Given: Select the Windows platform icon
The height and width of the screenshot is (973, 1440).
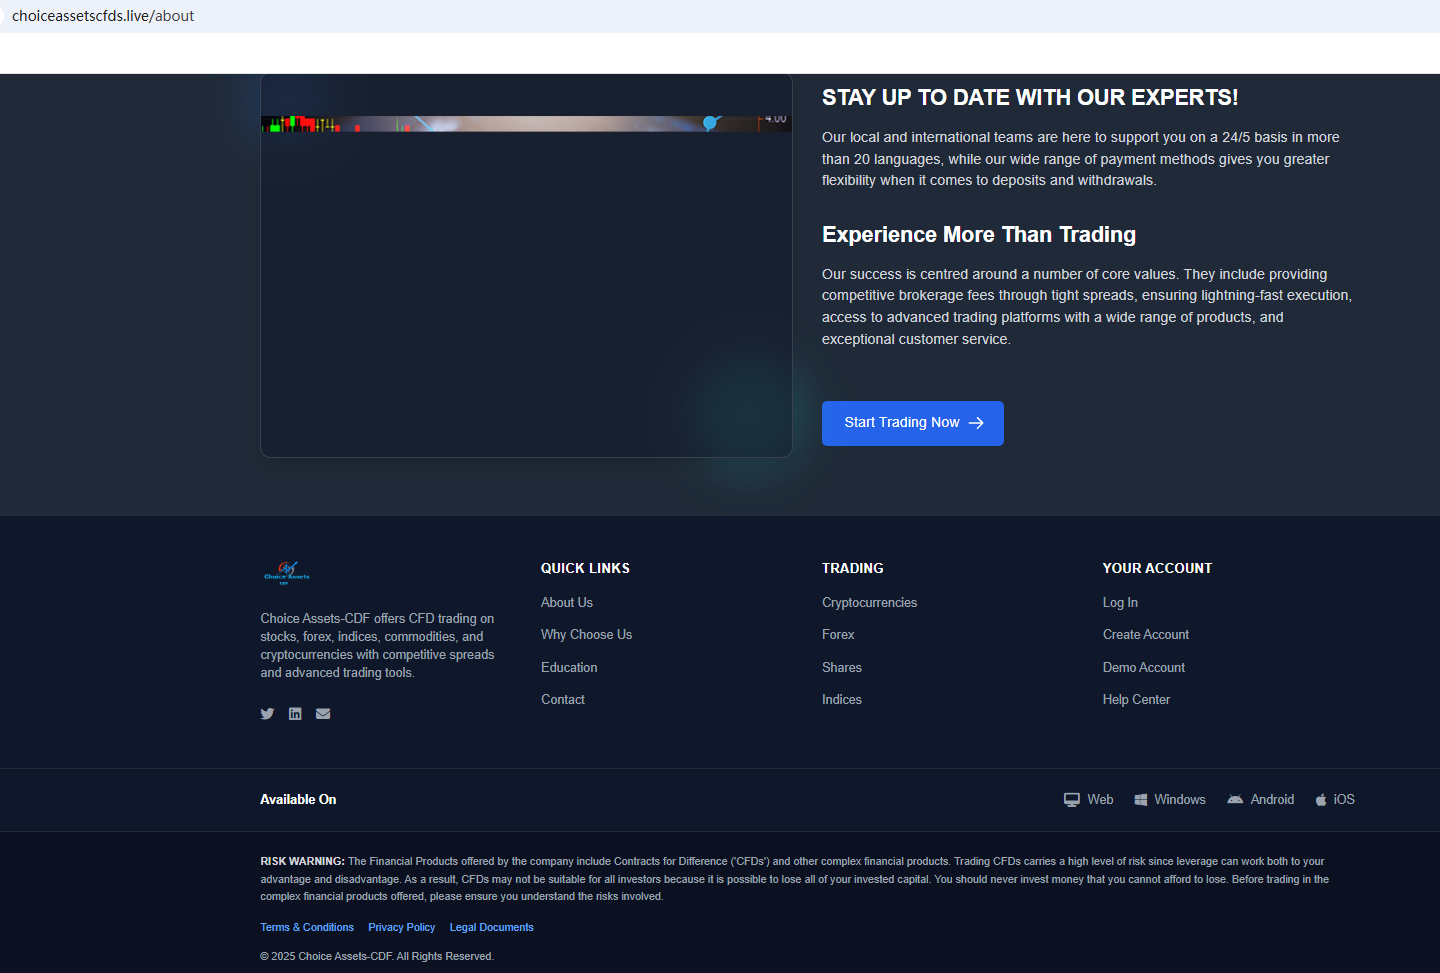Looking at the screenshot, I should pyautogui.click(x=1140, y=800).
